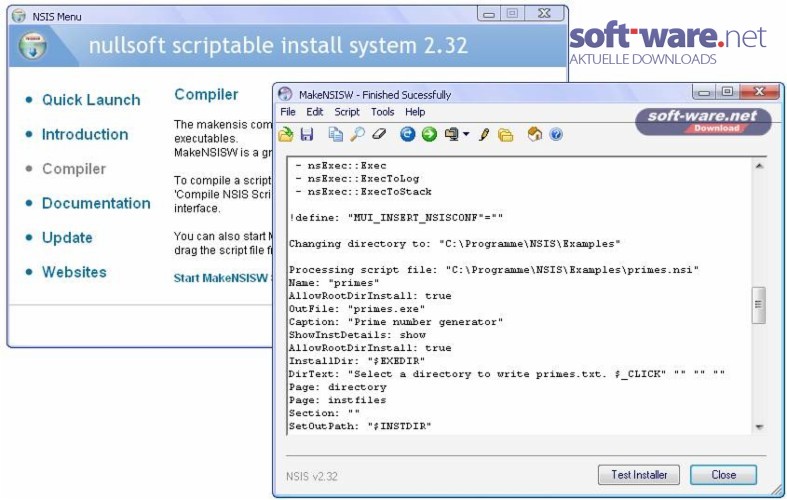The height and width of the screenshot is (500, 787).
Task: Click the NSIS logo in the header banner
Action: pos(33,46)
